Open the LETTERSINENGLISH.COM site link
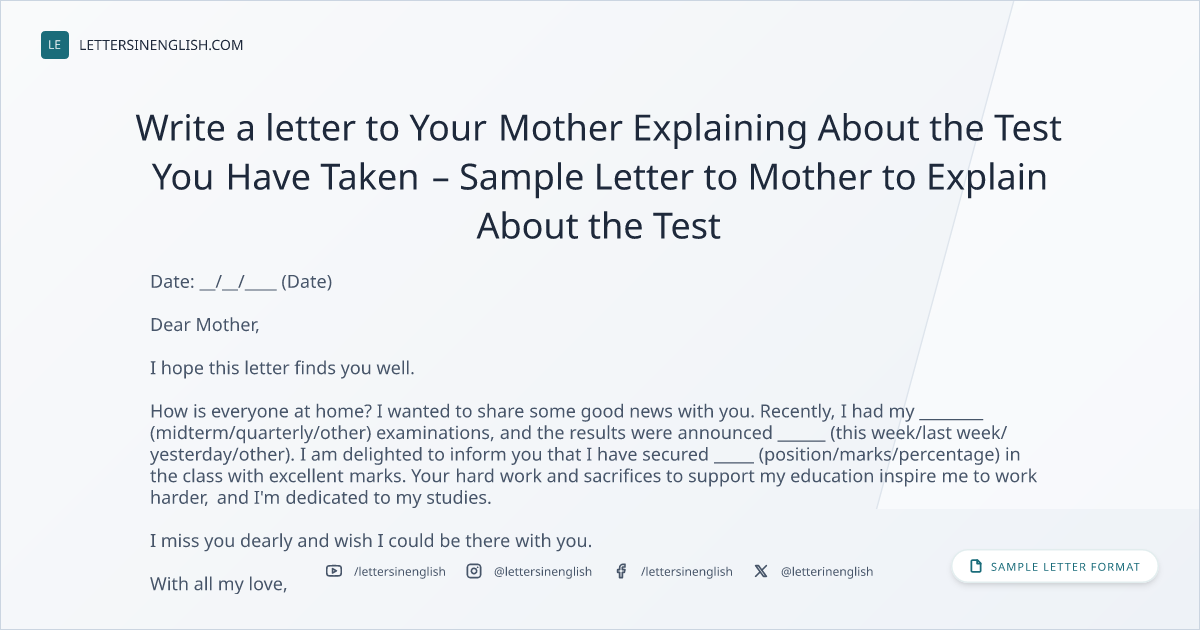1200x630 pixels. [161, 45]
